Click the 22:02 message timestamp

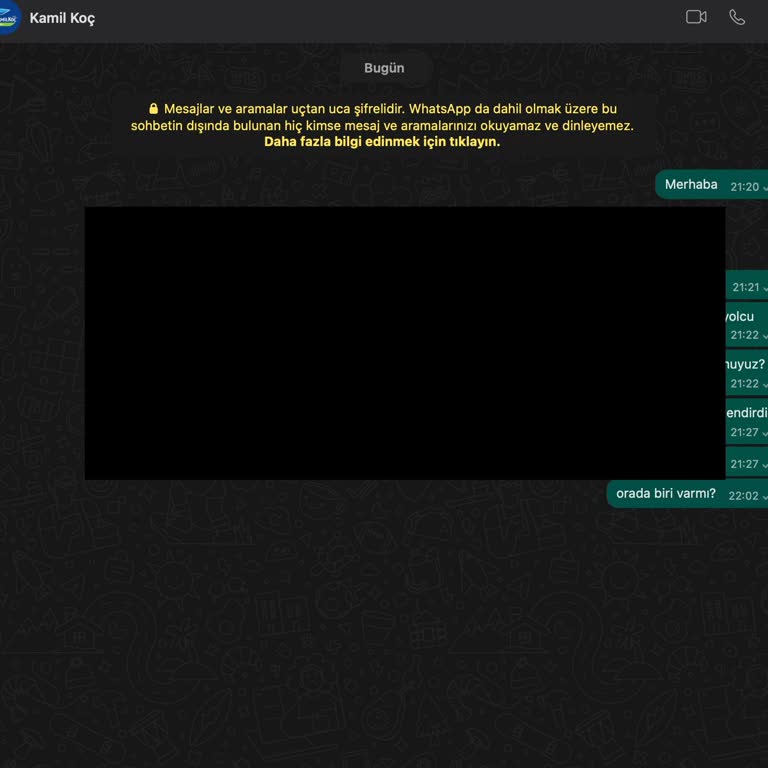click(743, 496)
